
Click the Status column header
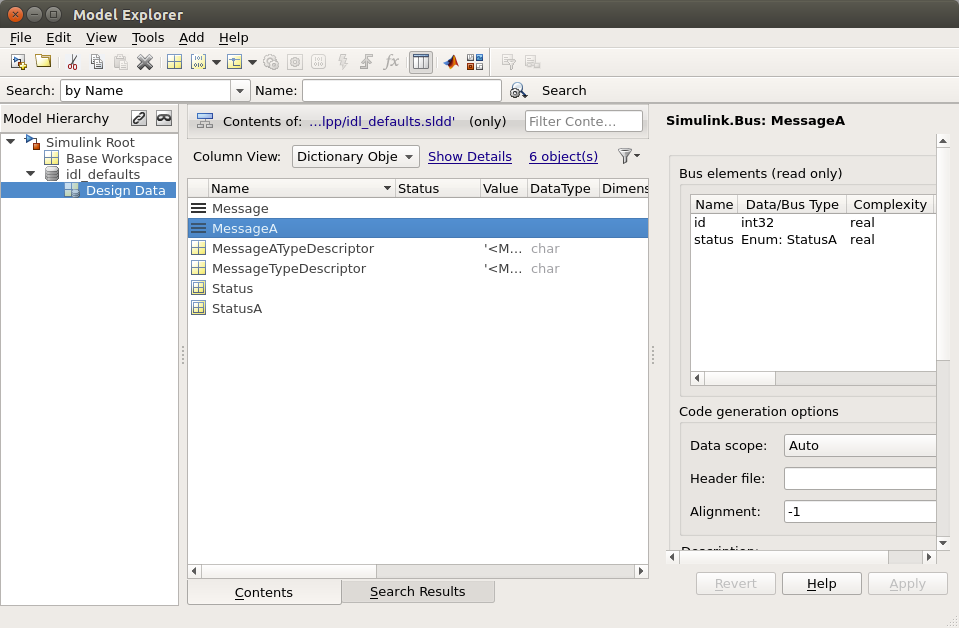click(437, 188)
